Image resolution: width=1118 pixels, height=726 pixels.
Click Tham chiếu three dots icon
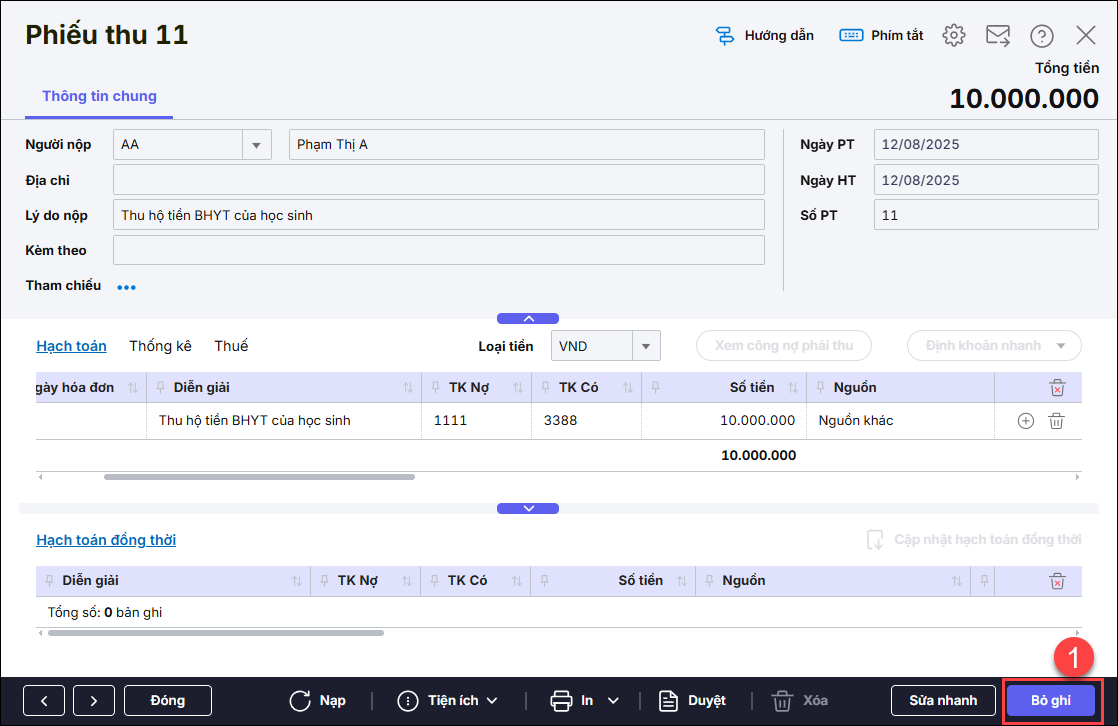pyautogui.click(x=126, y=287)
